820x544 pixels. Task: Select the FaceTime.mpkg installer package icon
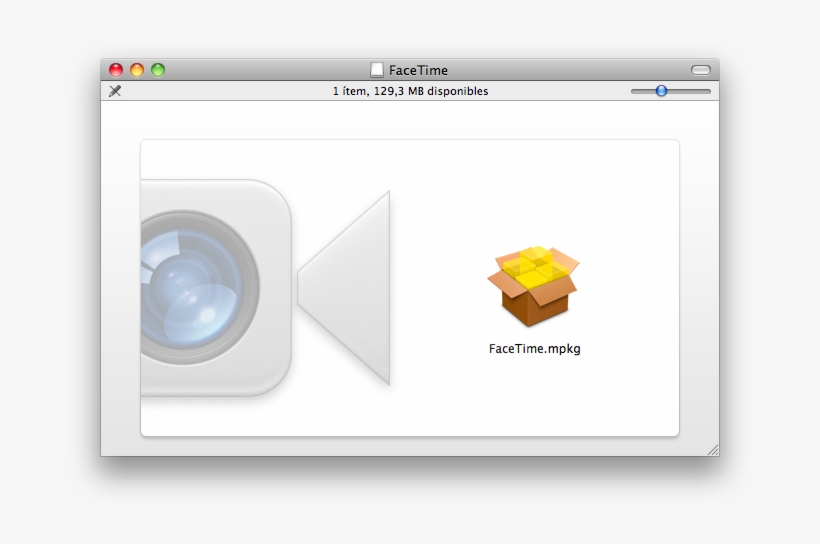coord(533,286)
